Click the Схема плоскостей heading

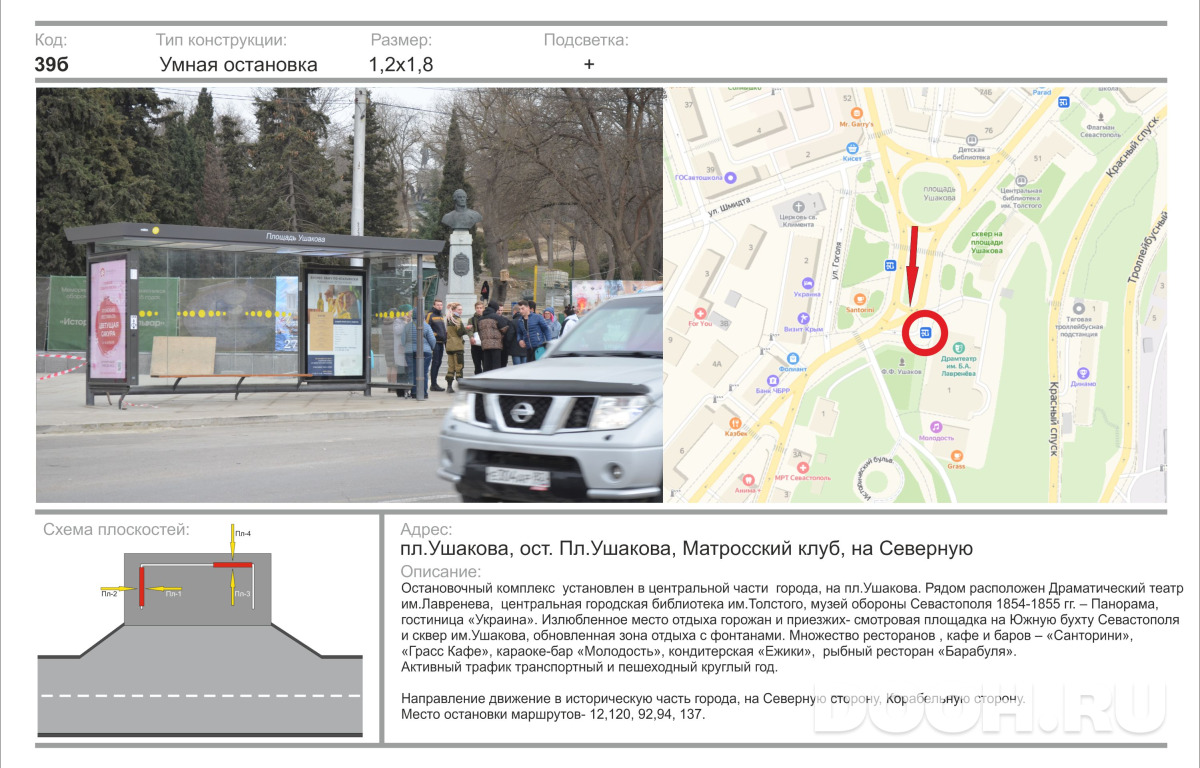pos(116,529)
